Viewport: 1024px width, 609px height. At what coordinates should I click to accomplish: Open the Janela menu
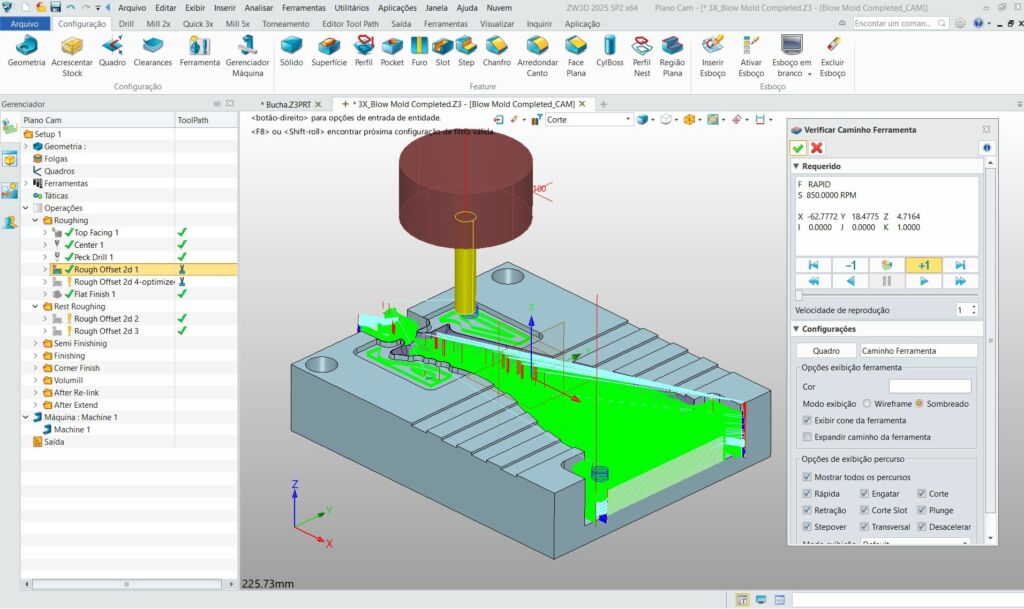click(436, 8)
